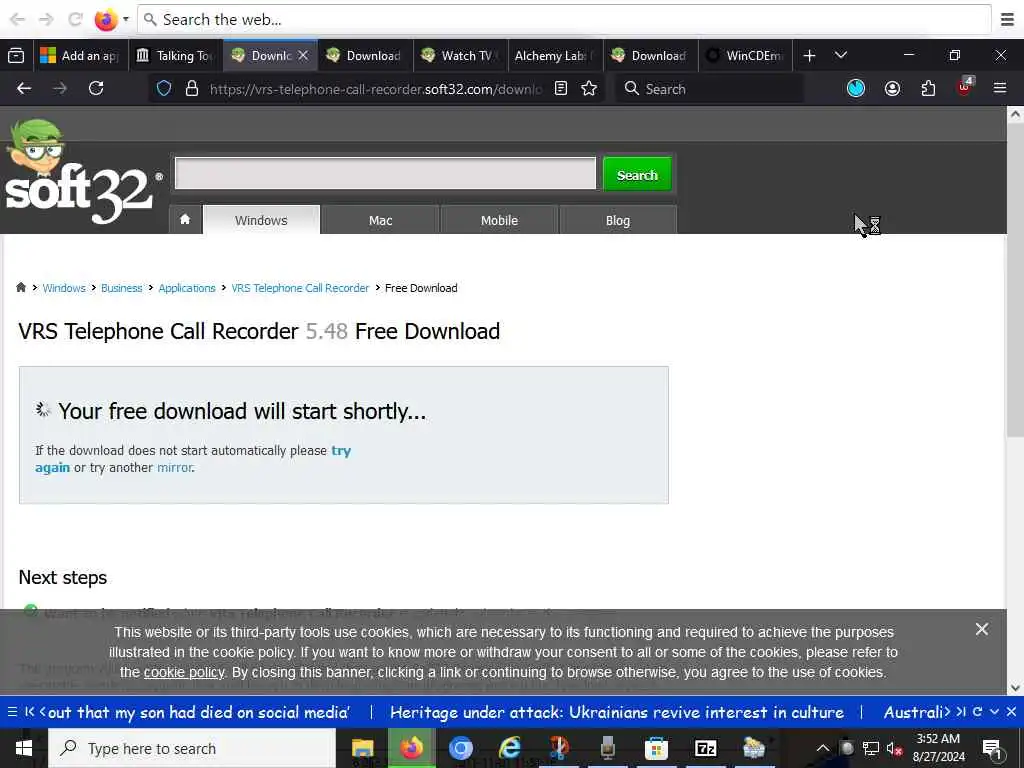
Task: Select the Windows category tab
Action: [261, 220]
